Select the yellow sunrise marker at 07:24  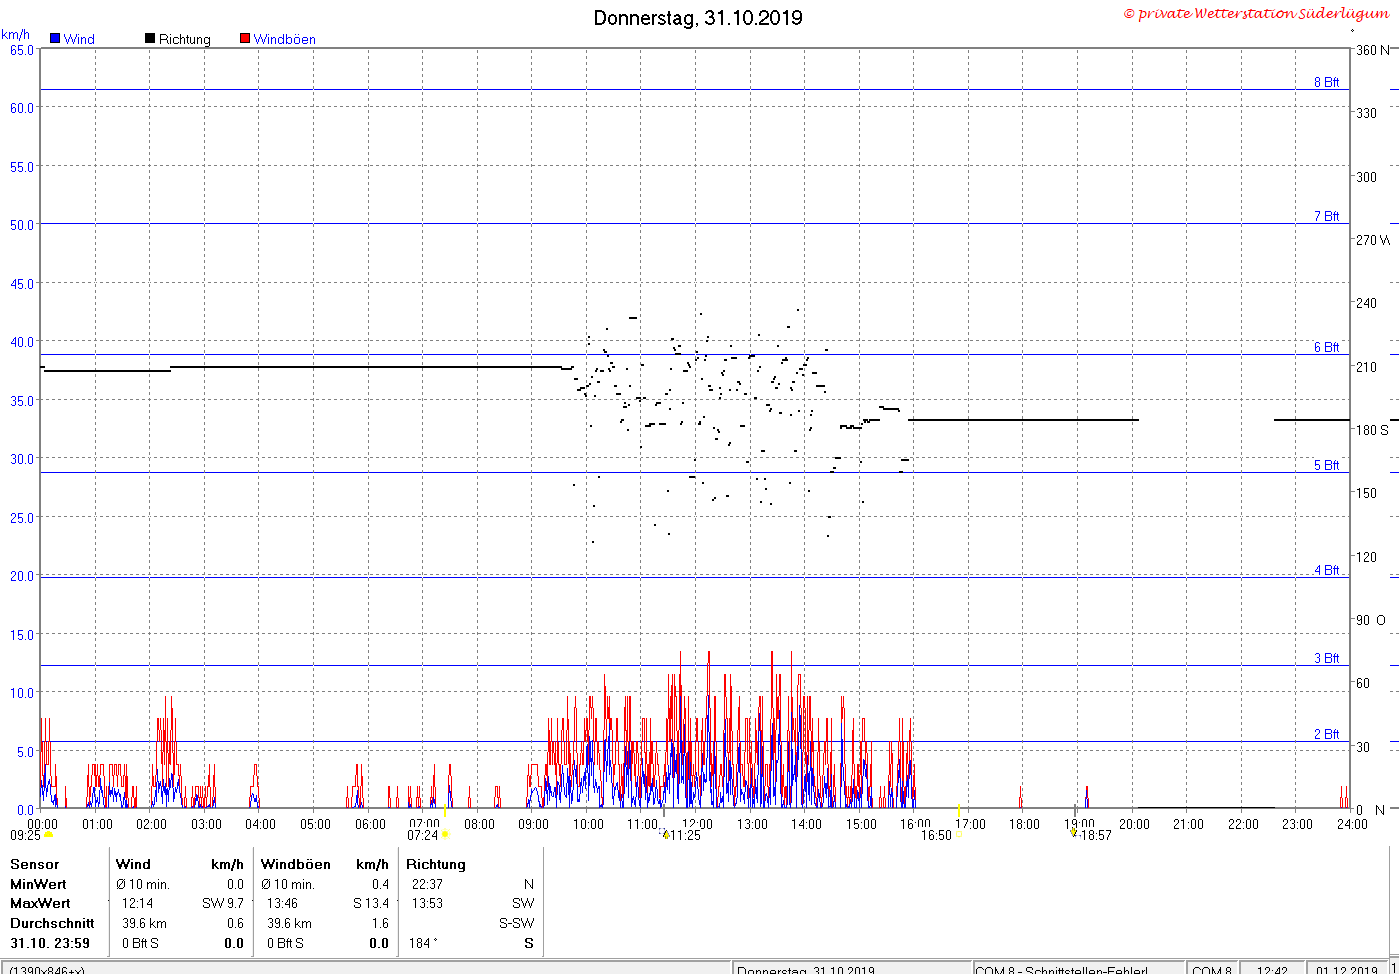tap(445, 834)
